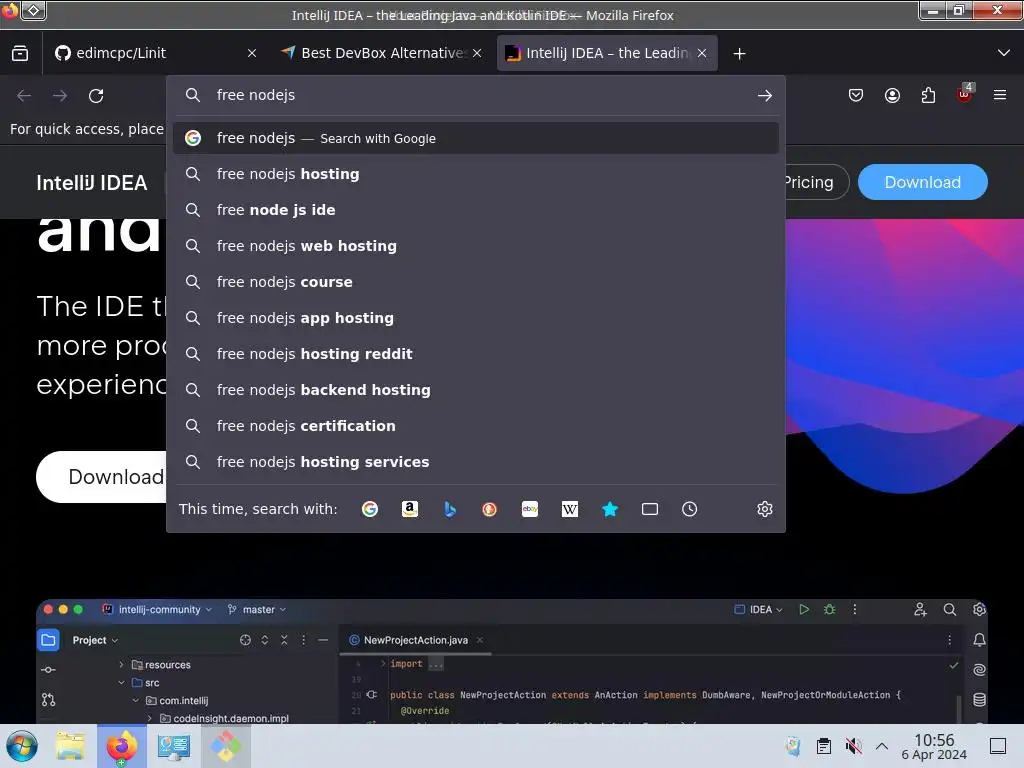
Task: Open the Extensions puzzle icon
Action: (928, 95)
